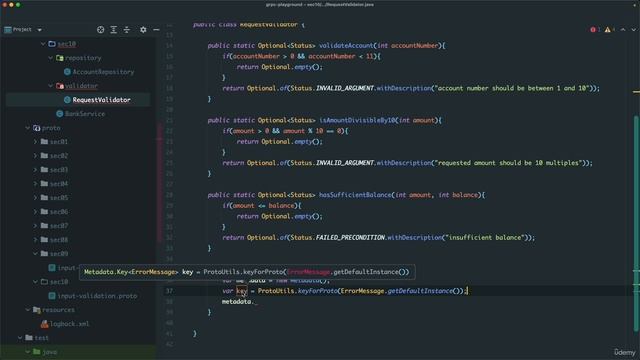Screen dimensions: 640x360
Task: Click the Expand All icon in Project panel
Action: pos(113,29)
